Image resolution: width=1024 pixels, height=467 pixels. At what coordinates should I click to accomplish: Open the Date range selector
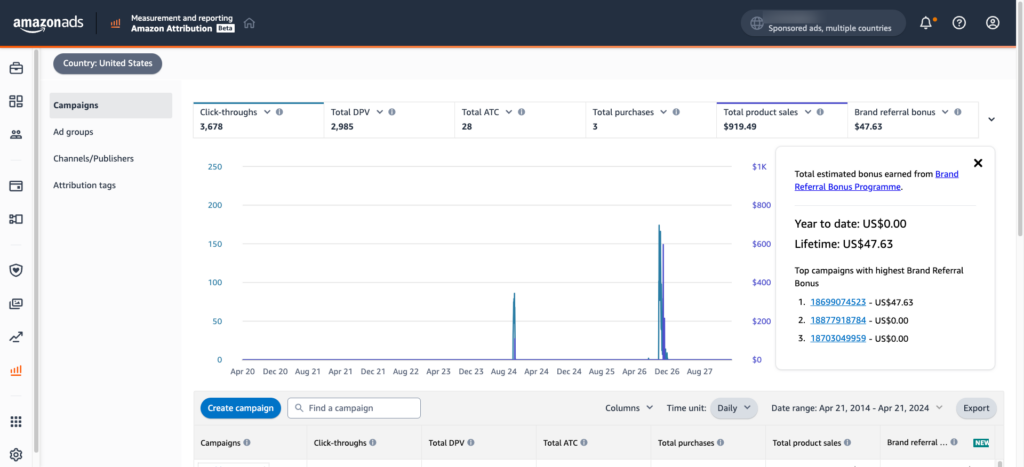tap(857, 408)
